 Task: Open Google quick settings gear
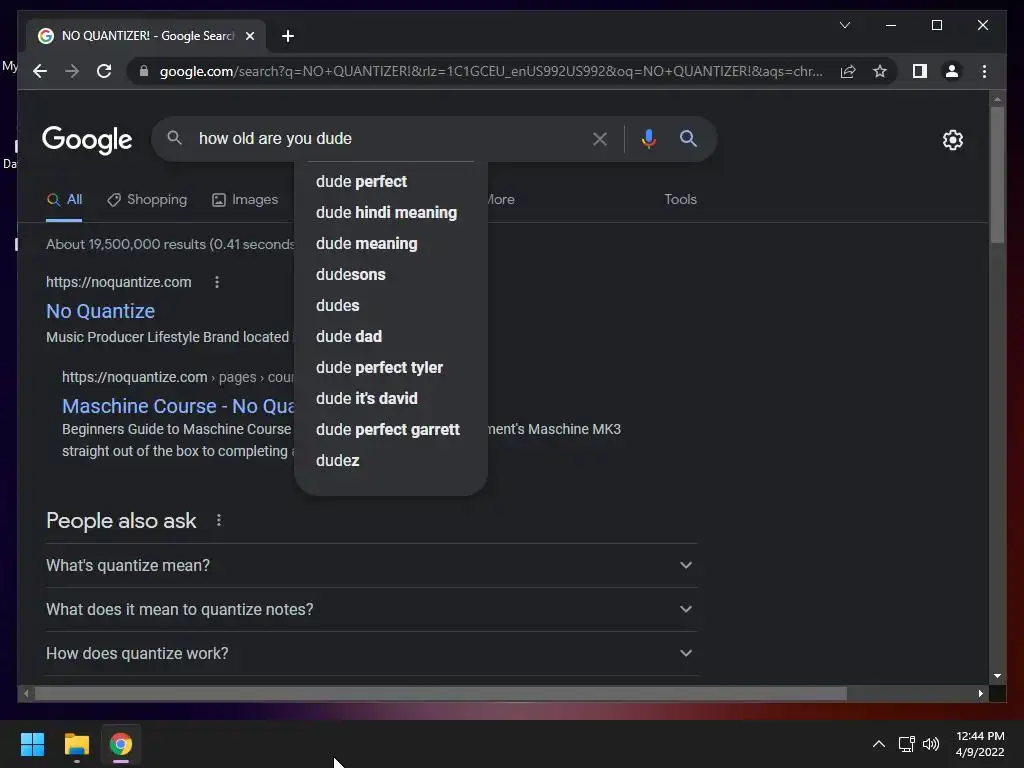953,140
